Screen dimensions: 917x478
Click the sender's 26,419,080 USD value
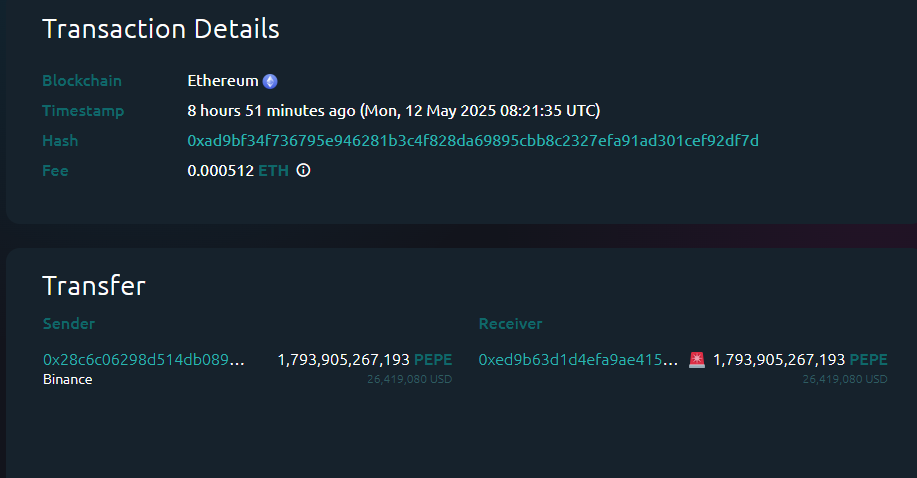point(409,380)
